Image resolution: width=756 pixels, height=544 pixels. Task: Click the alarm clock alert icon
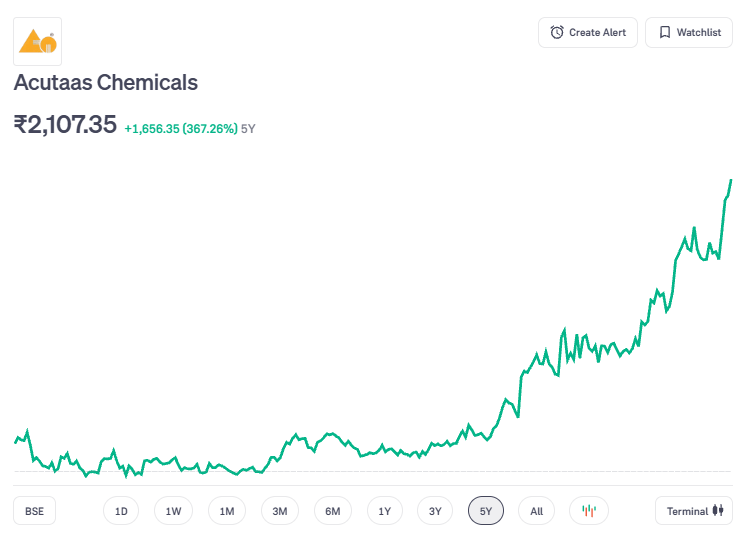(557, 32)
